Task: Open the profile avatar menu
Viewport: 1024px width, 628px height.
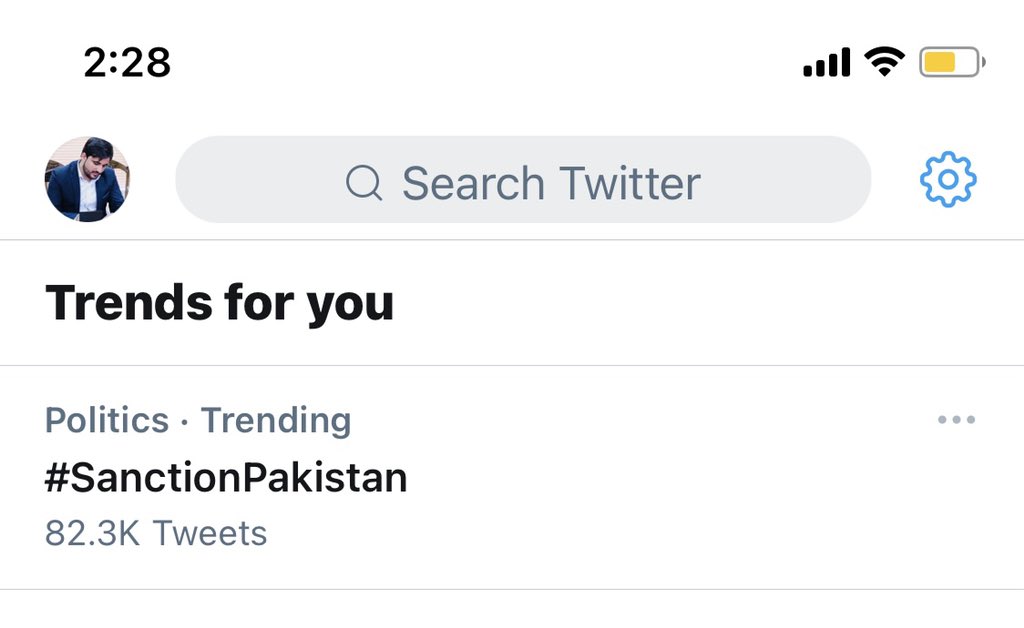Action: click(x=87, y=180)
